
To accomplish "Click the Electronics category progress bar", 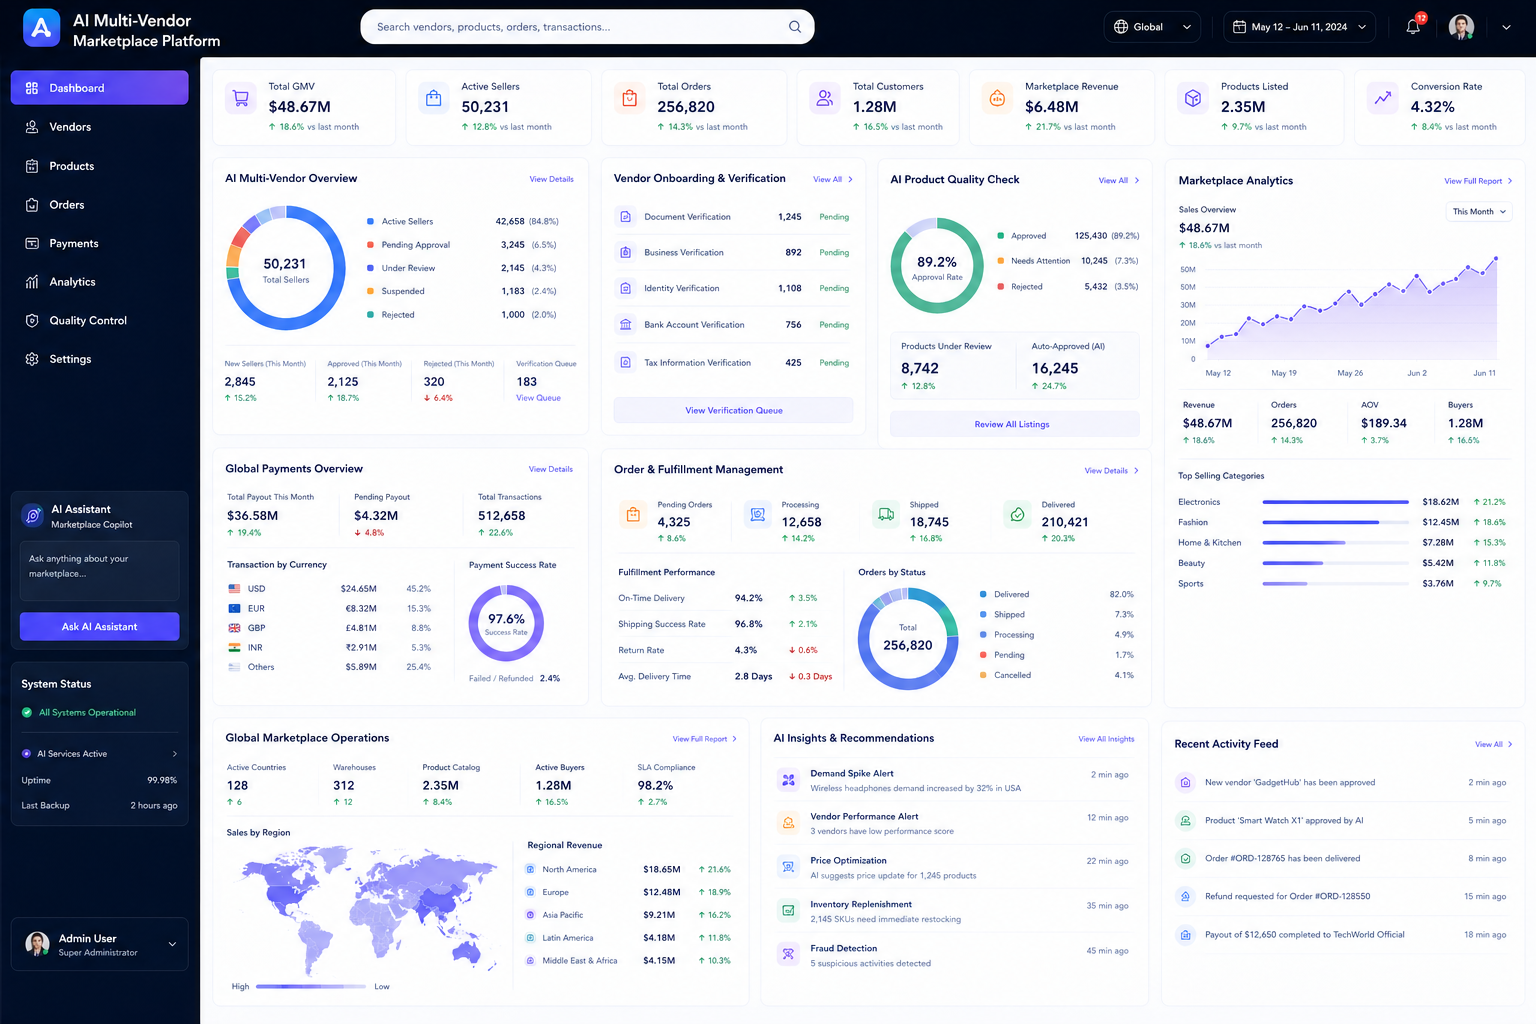I will pyautogui.click(x=1335, y=502).
